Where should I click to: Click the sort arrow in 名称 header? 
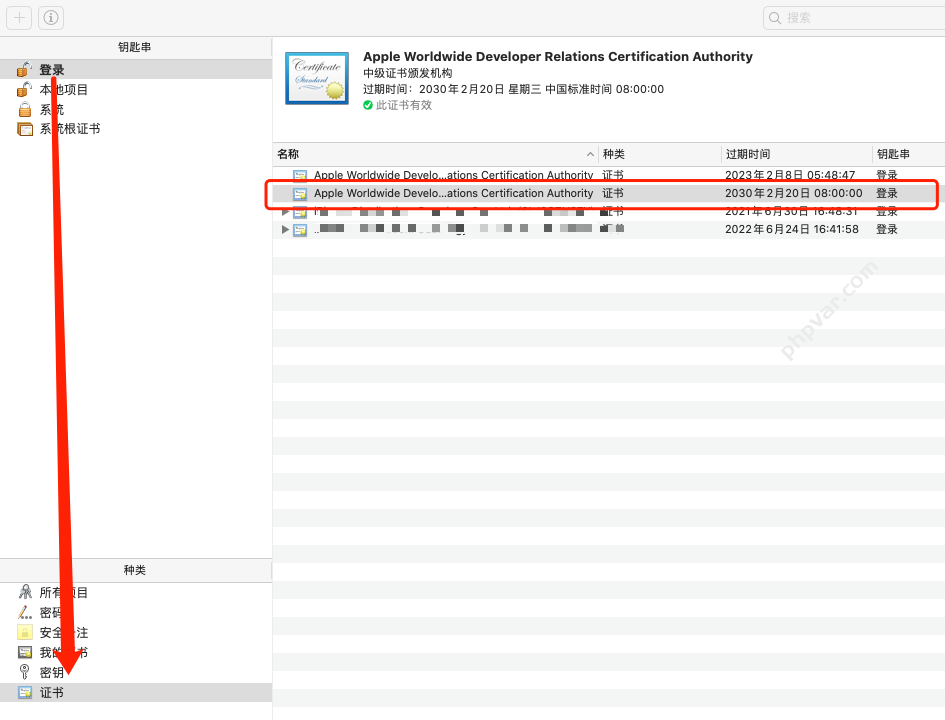(590, 154)
